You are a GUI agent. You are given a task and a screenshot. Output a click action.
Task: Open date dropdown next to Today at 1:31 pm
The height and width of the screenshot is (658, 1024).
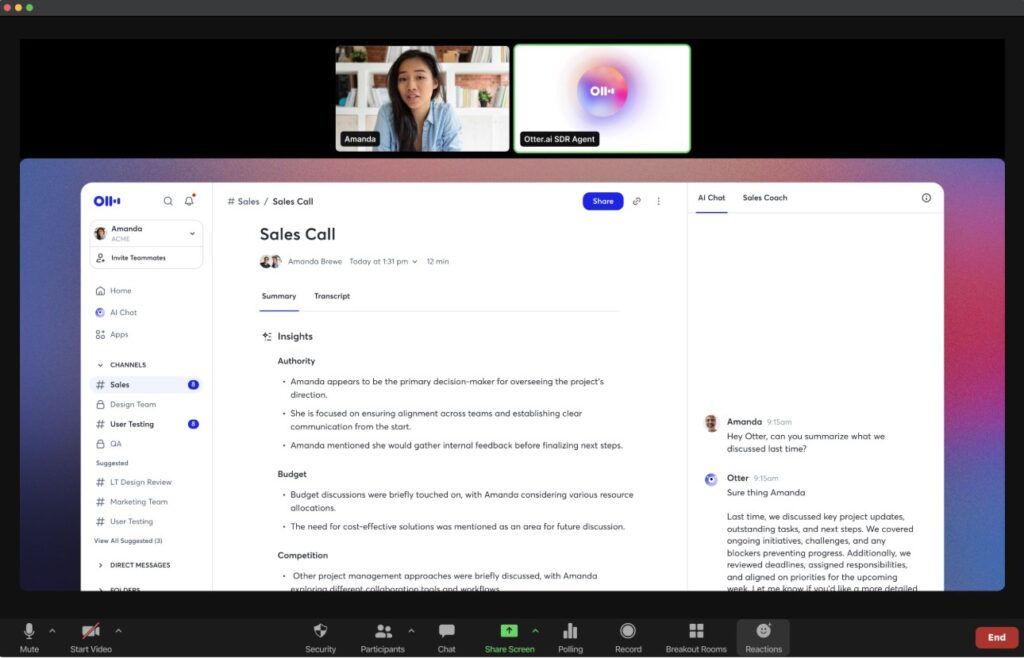pos(415,262)
